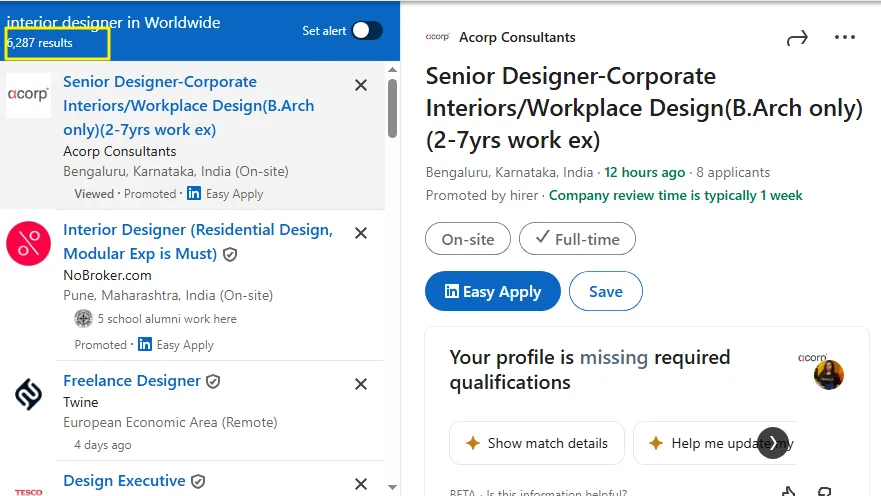The width and height of the screenshot is (881, 496).
Task: Dismiss the NoBroker Interior Designer job
Action: click(361, 233)
